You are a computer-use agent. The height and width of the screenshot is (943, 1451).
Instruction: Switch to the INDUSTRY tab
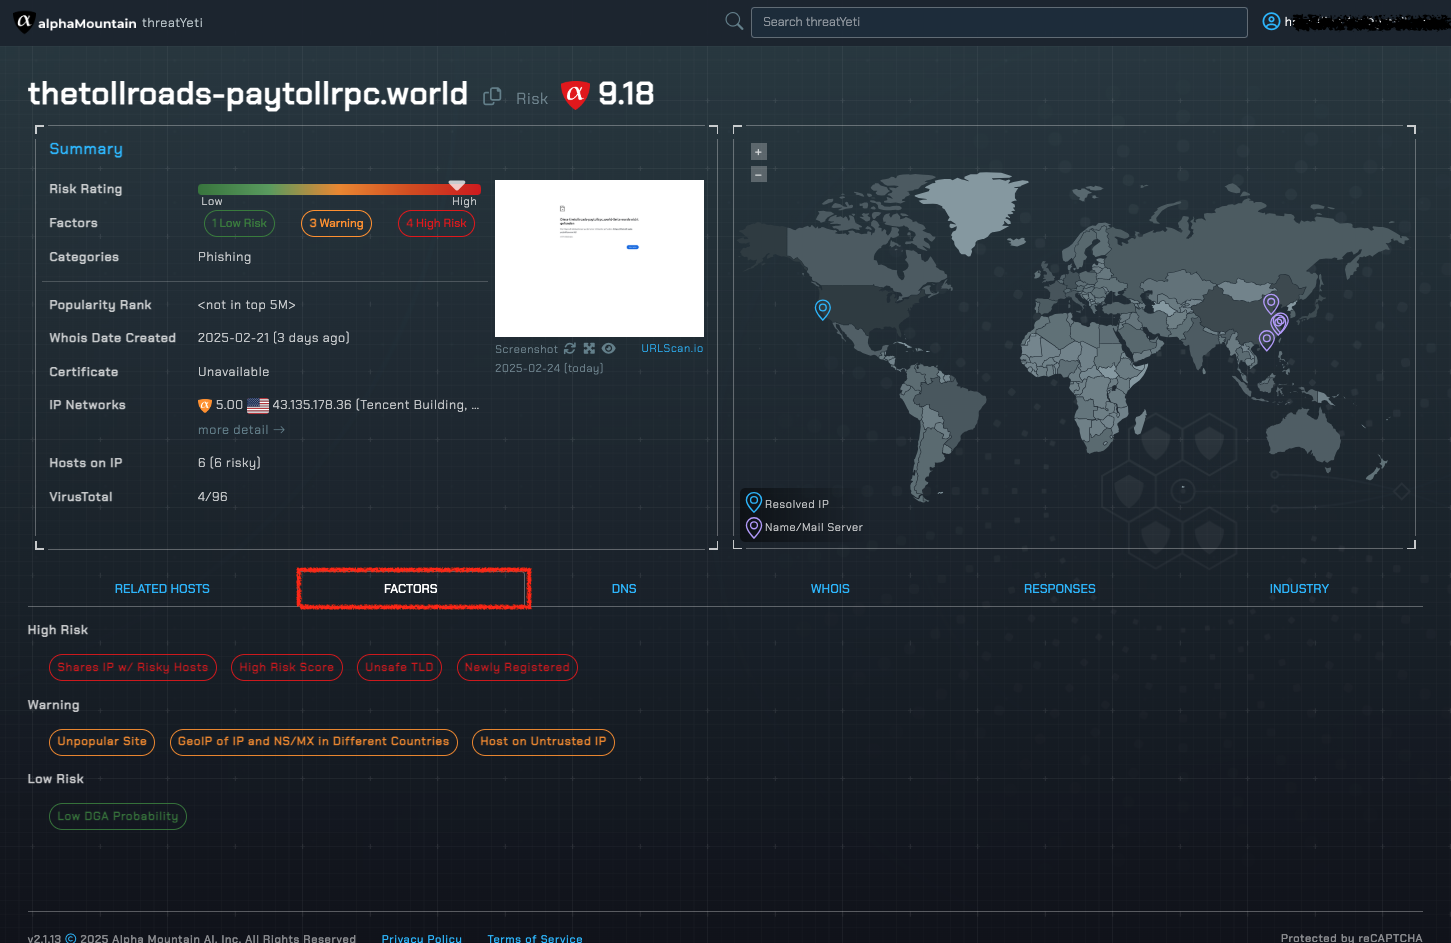click(1299, 589)
